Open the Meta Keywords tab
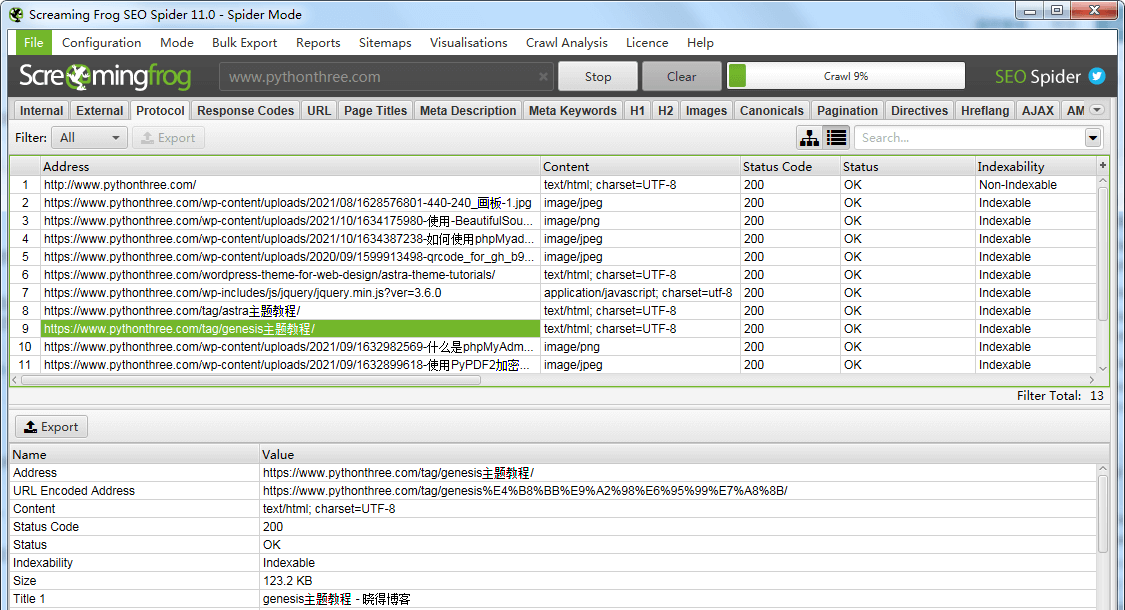Screen dimensions: 1125x610 tap(573, 111)
